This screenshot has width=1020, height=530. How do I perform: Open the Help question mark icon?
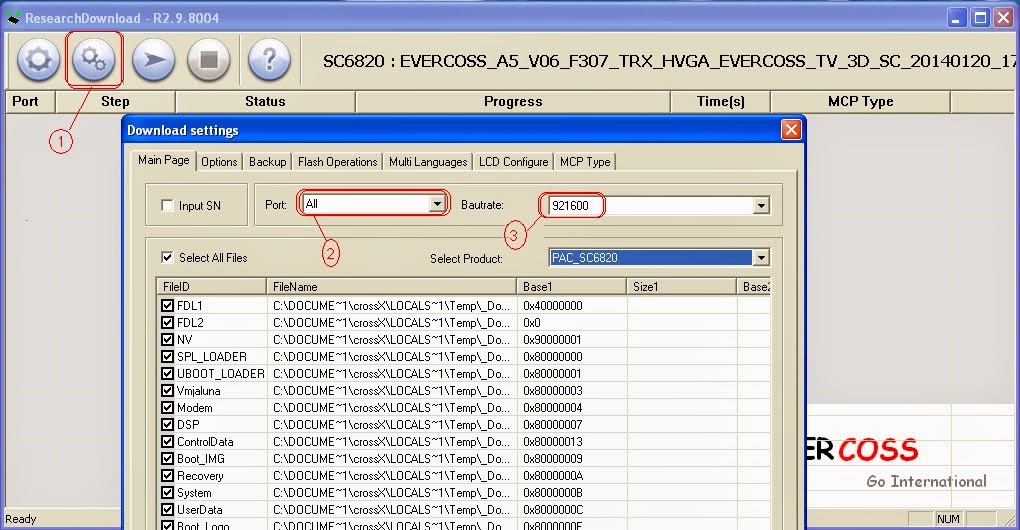(269, 60)
